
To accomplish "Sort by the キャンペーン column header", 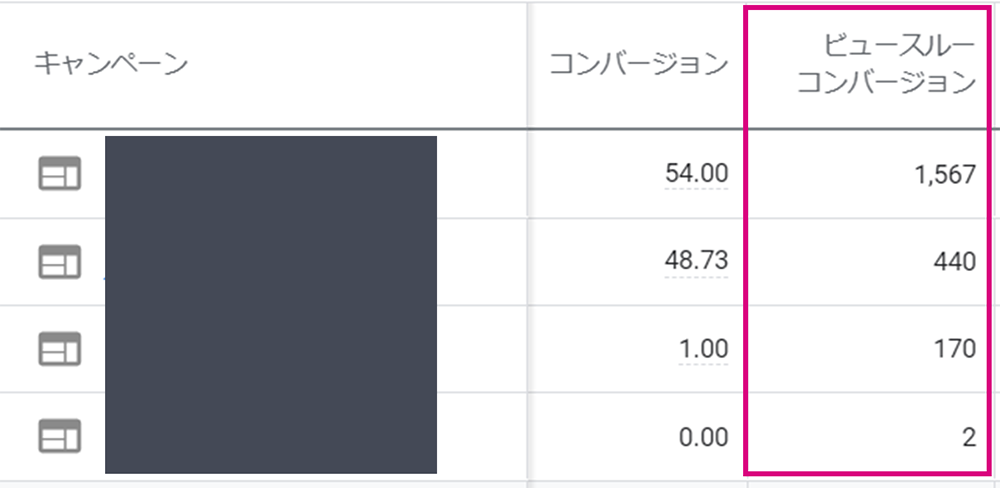I will [111, 64].
